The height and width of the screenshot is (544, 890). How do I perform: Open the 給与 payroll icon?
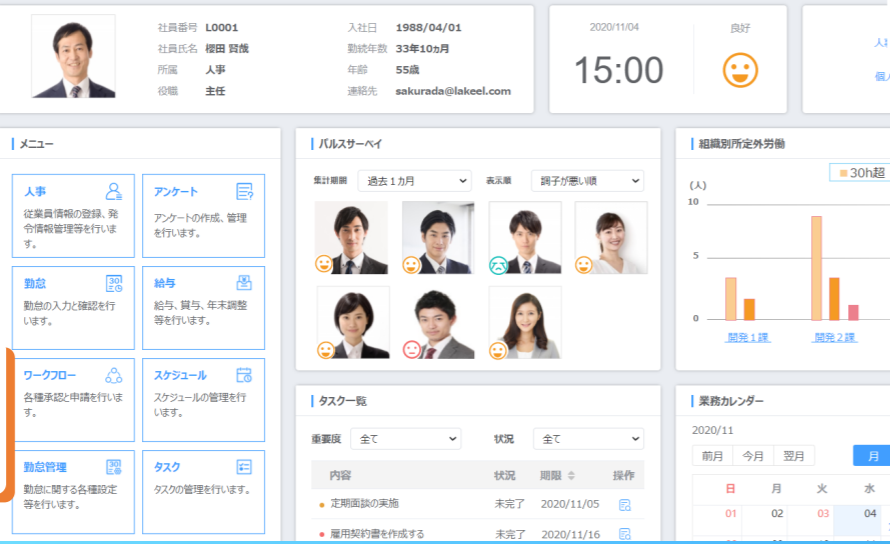[x=244, y=283]
